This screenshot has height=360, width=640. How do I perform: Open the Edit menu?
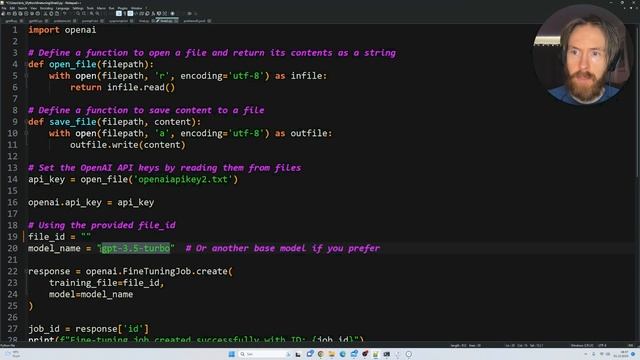(12, 8)
